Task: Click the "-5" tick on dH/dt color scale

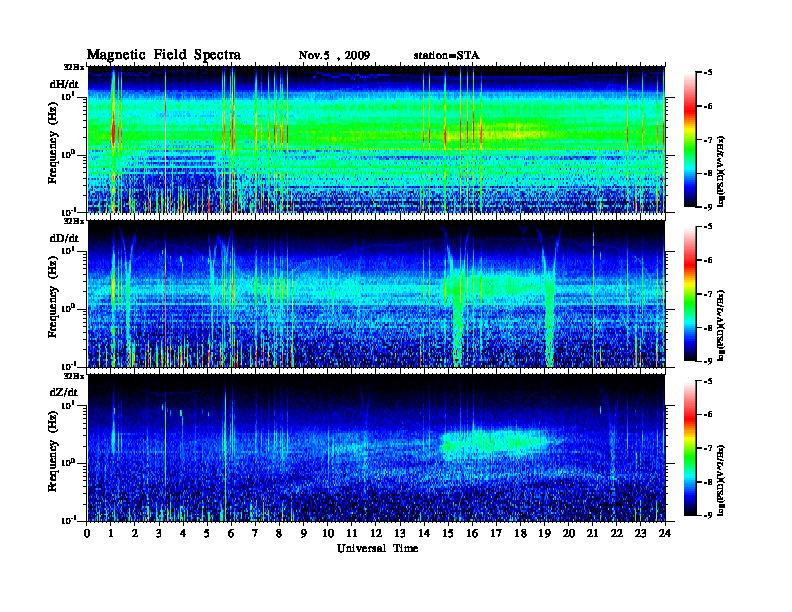Action: (707, 73)
